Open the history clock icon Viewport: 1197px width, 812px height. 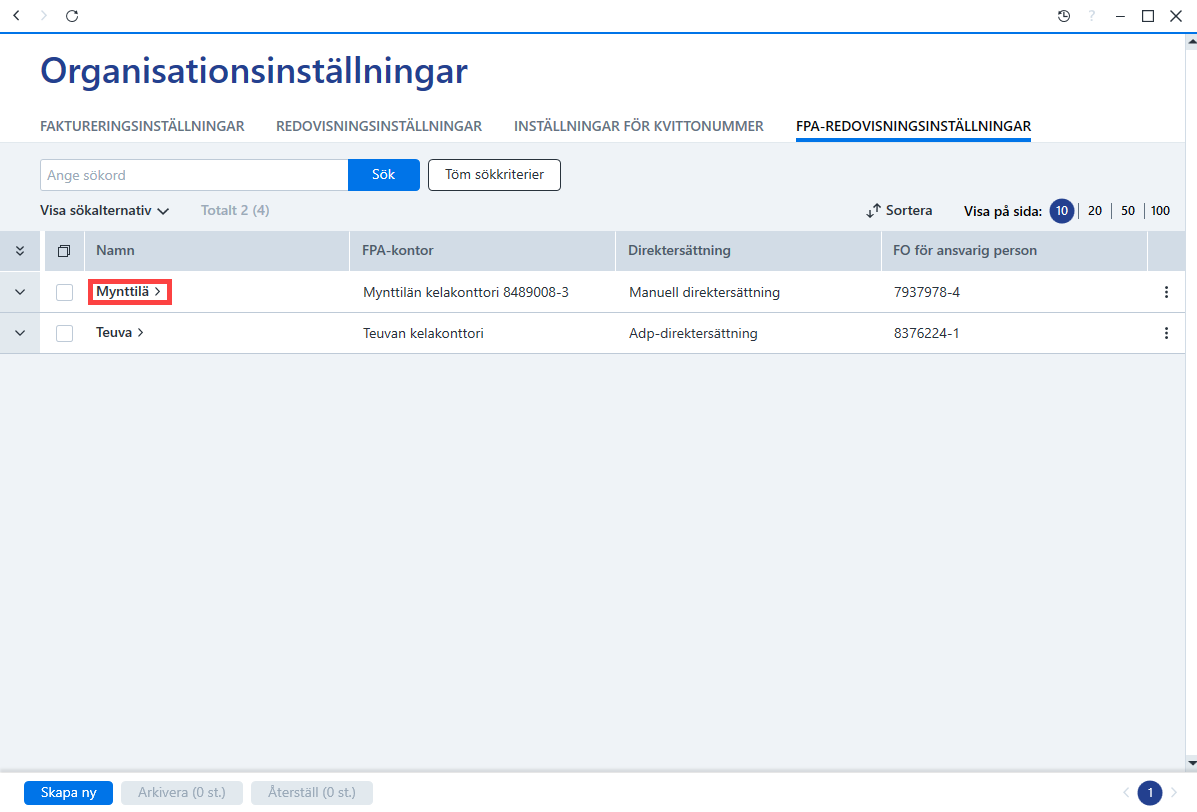tap(1063, 16)
